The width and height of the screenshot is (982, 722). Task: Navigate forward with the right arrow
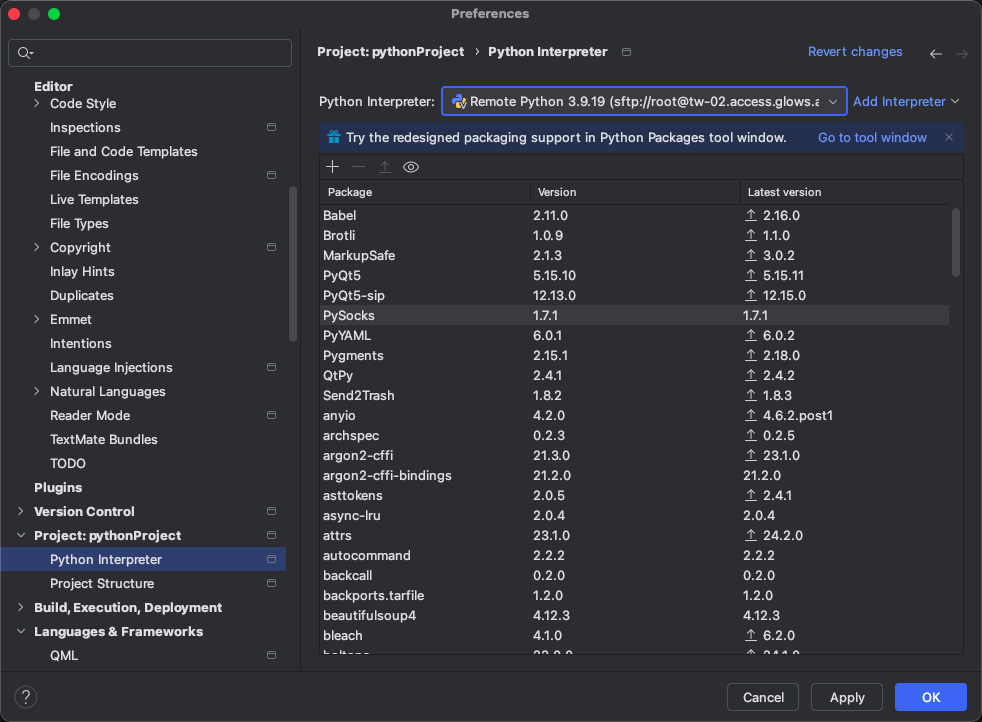point(961,54)
